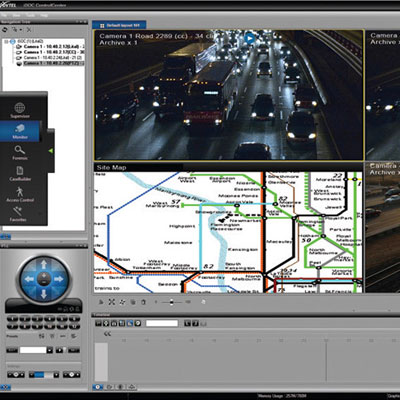Select Camera 1 - 10.48.2.17 tree row
This screenshot has width=400, height=400.
pos(50,52)
